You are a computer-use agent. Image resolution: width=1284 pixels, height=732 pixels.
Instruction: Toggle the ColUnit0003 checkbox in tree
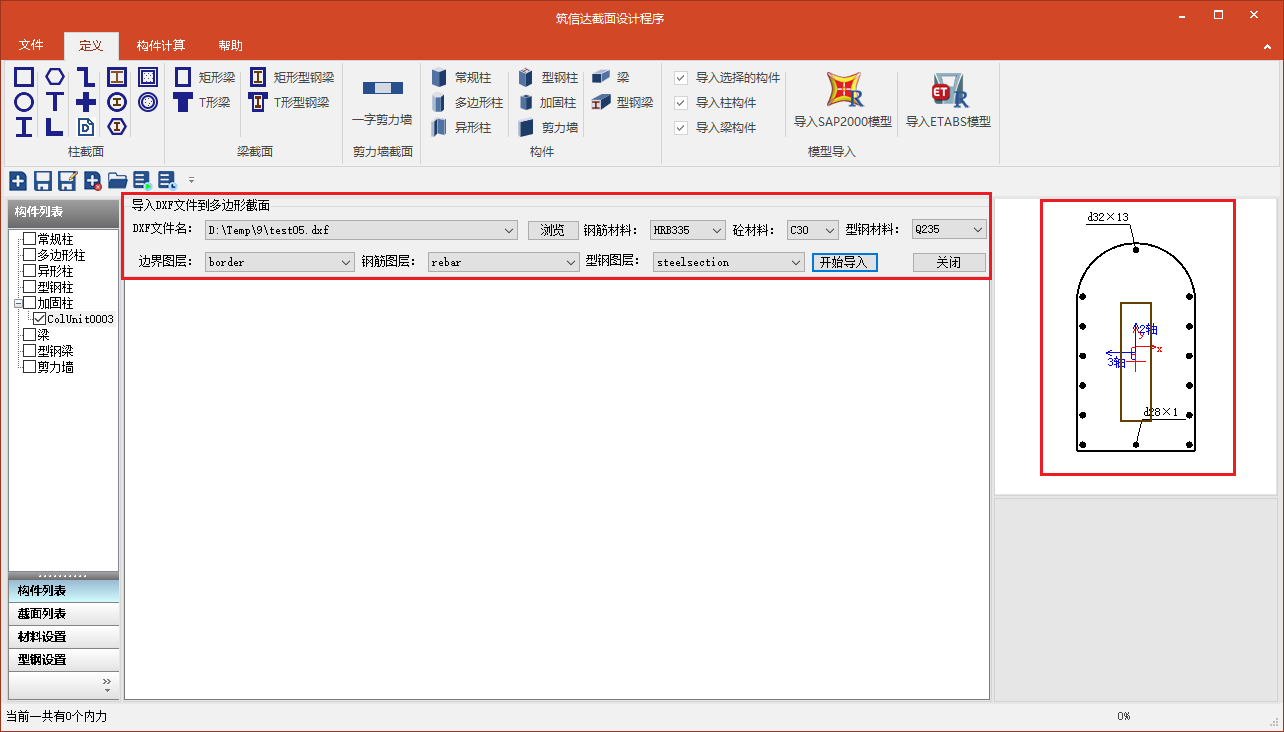[40, 319]
